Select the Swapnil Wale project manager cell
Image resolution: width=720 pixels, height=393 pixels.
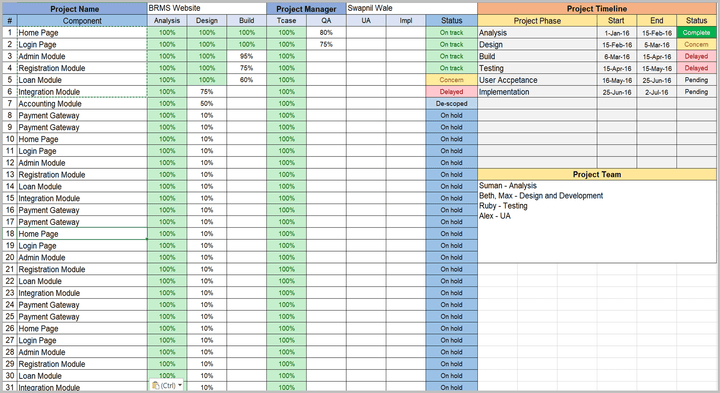point(412,8)
